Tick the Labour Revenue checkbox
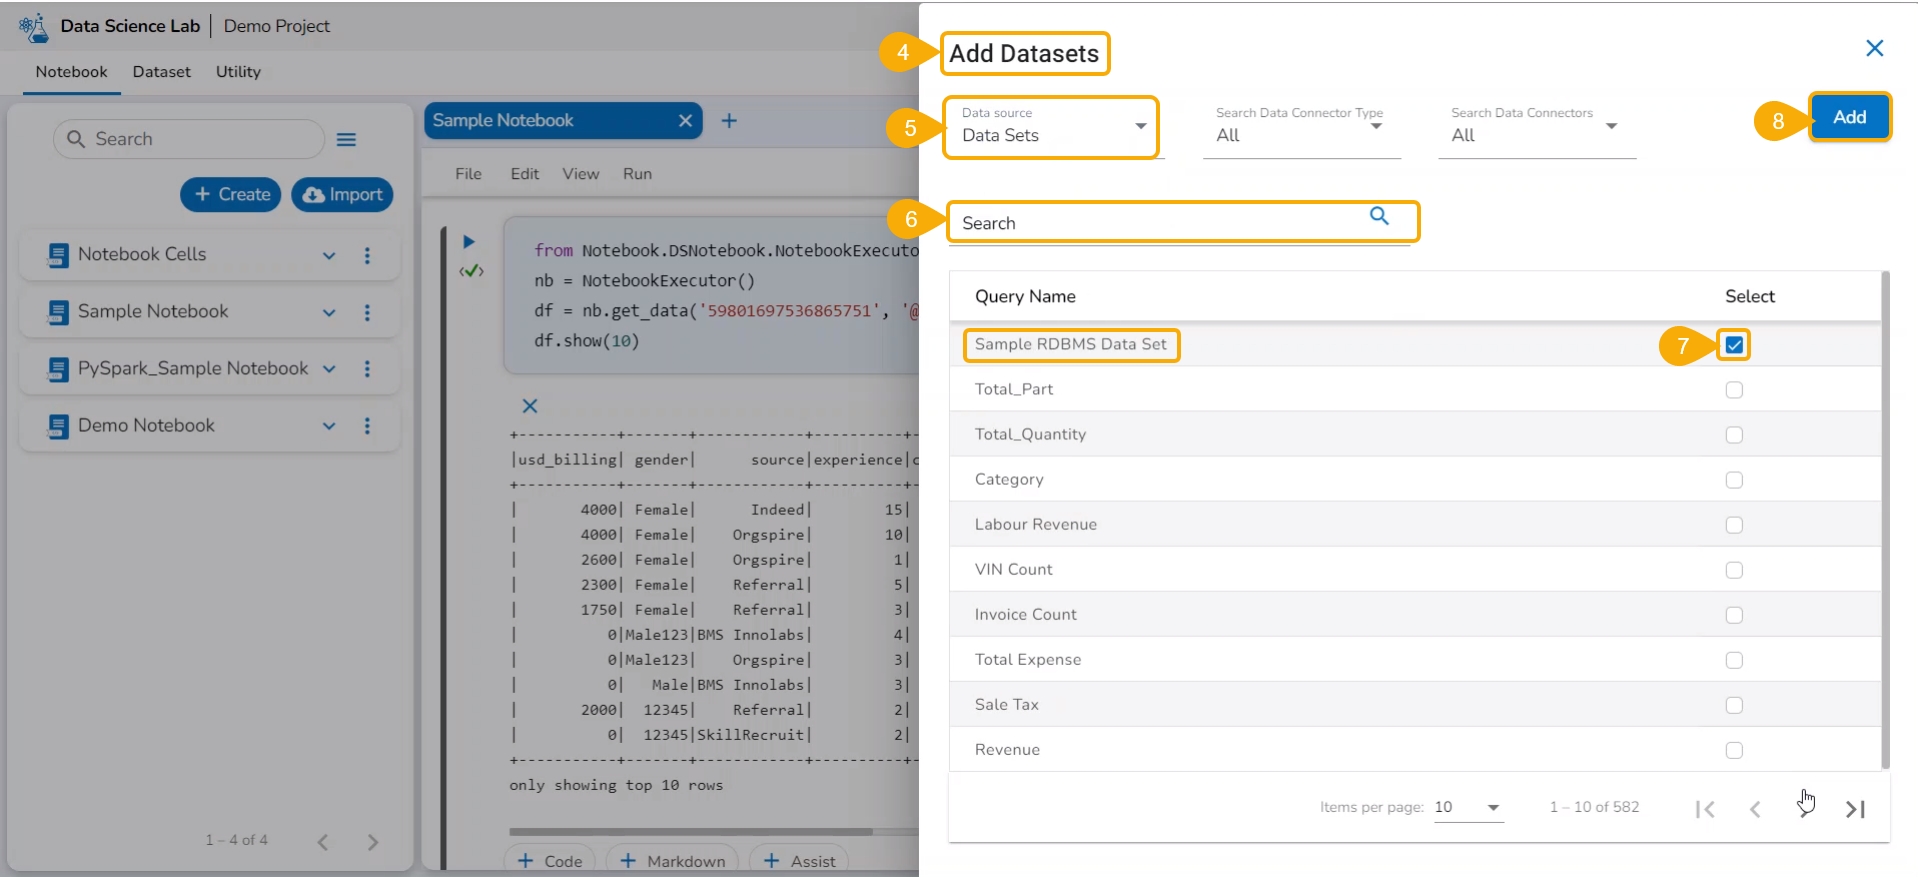 coord(1734,525)
